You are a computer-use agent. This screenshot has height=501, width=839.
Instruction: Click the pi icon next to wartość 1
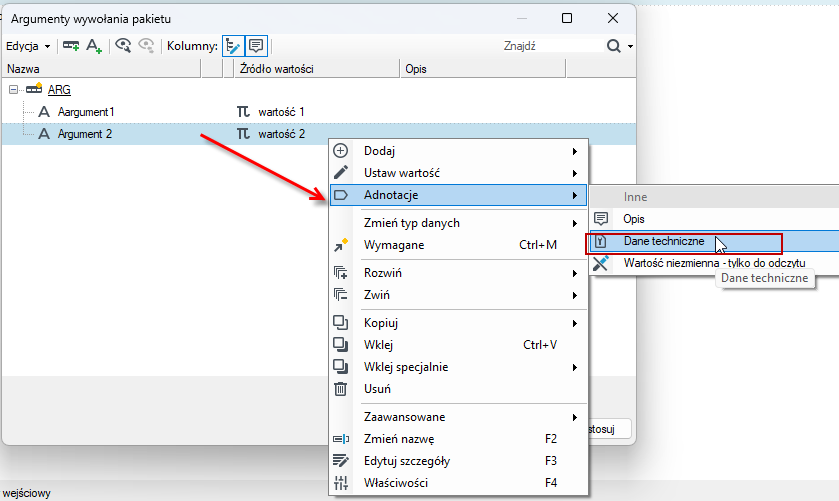243,112
